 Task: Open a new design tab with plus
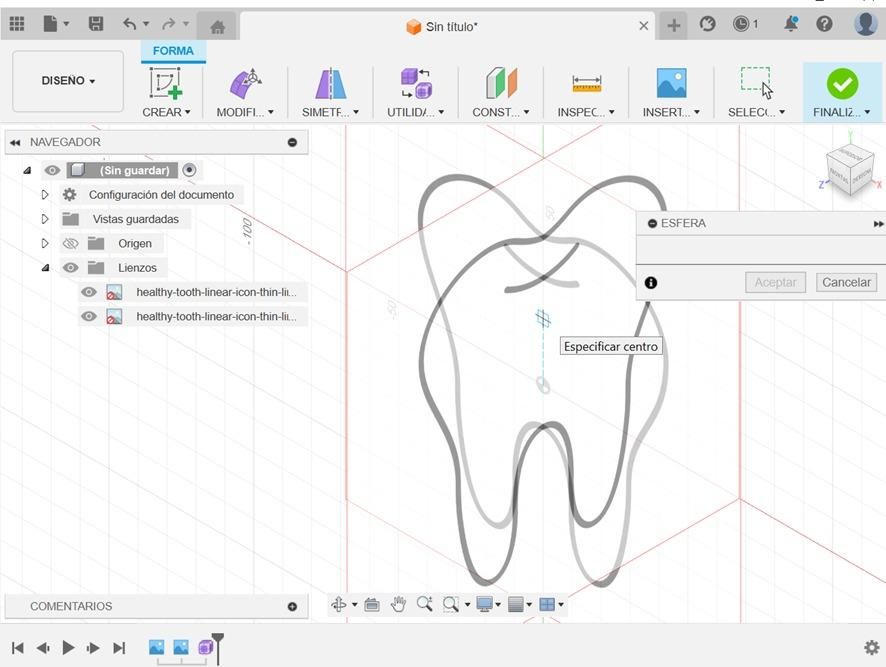[x=674, y=25]
